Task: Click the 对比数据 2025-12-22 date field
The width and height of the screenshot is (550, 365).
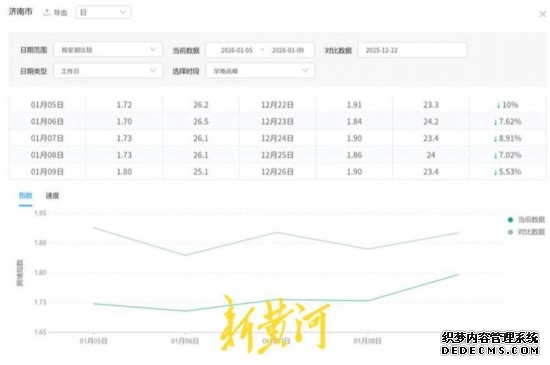Action: (x=412, y=50)
